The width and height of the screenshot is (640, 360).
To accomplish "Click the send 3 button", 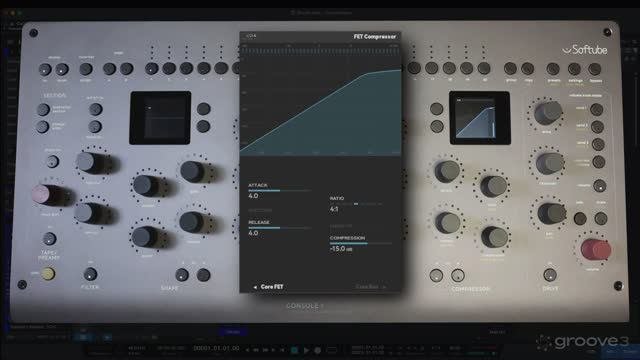I will tap(598, 144).
